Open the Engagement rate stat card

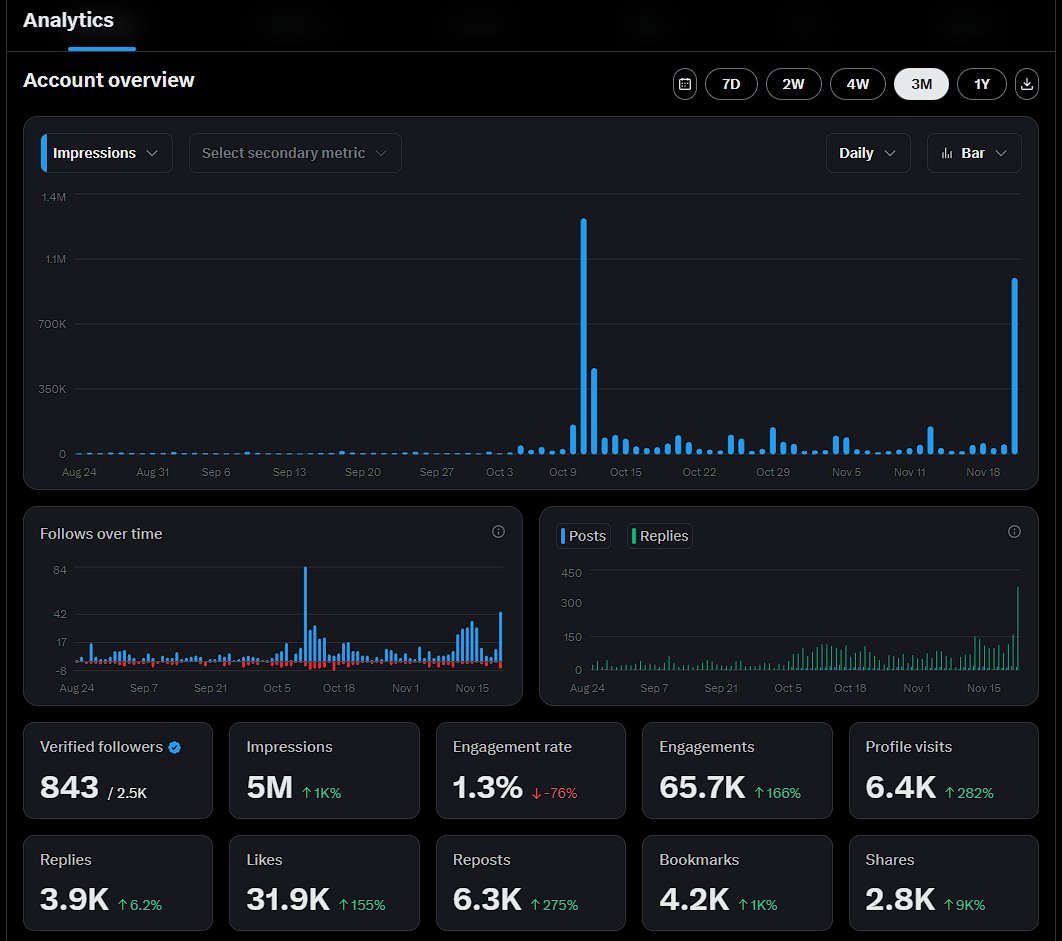pyautogui.click(x=531, y=770)
